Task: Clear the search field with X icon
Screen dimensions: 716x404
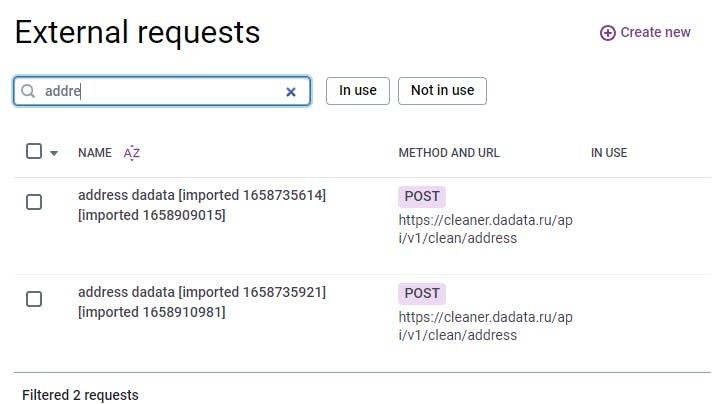Action: tap(291, 91)
